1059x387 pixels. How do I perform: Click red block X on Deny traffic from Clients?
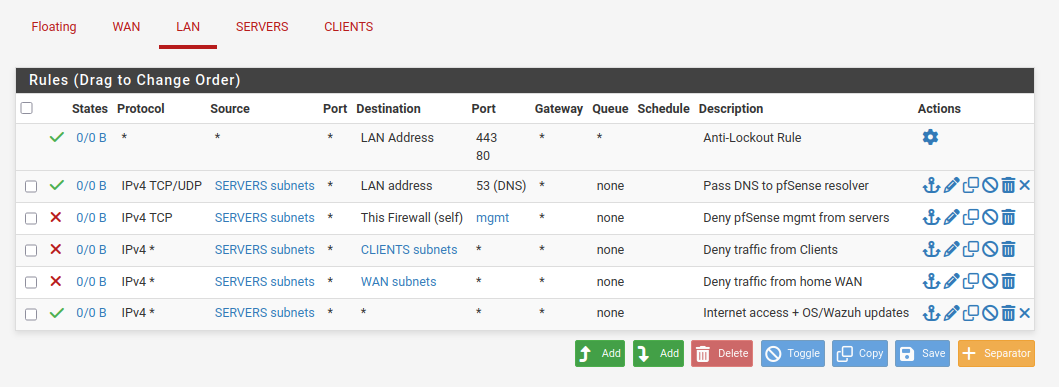coord(56,250)
